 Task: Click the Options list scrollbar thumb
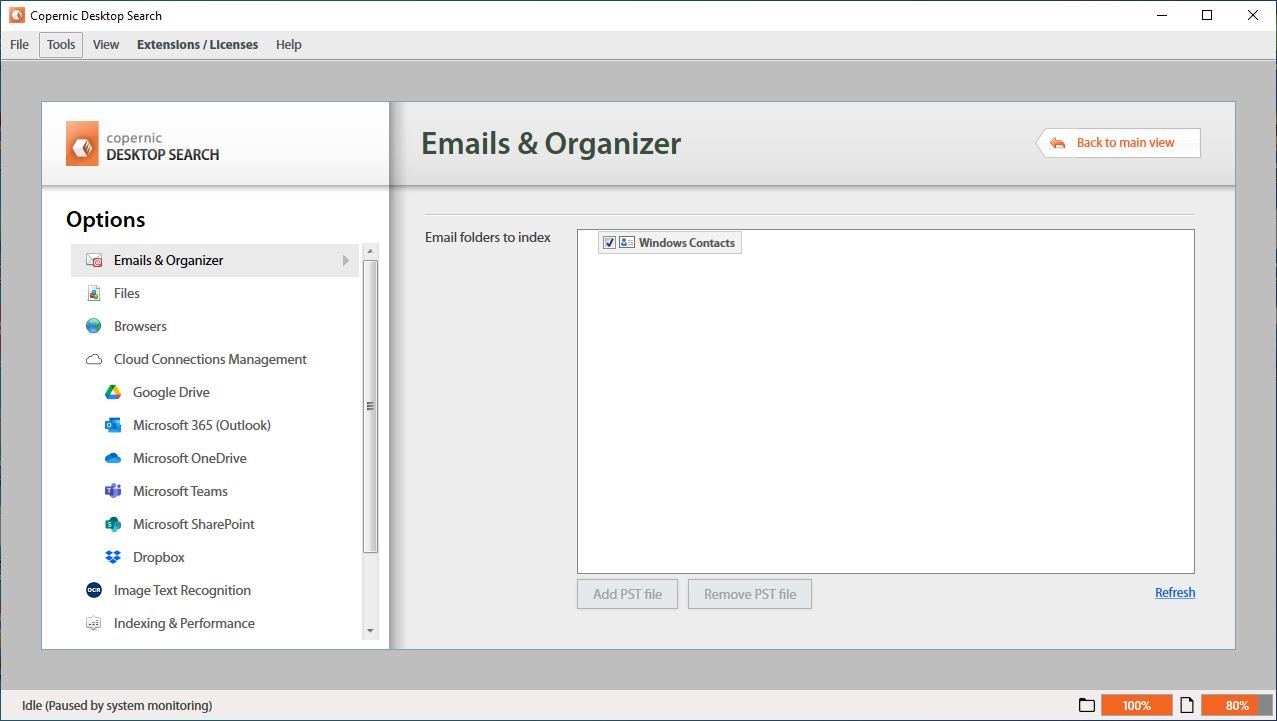[371, 406]
